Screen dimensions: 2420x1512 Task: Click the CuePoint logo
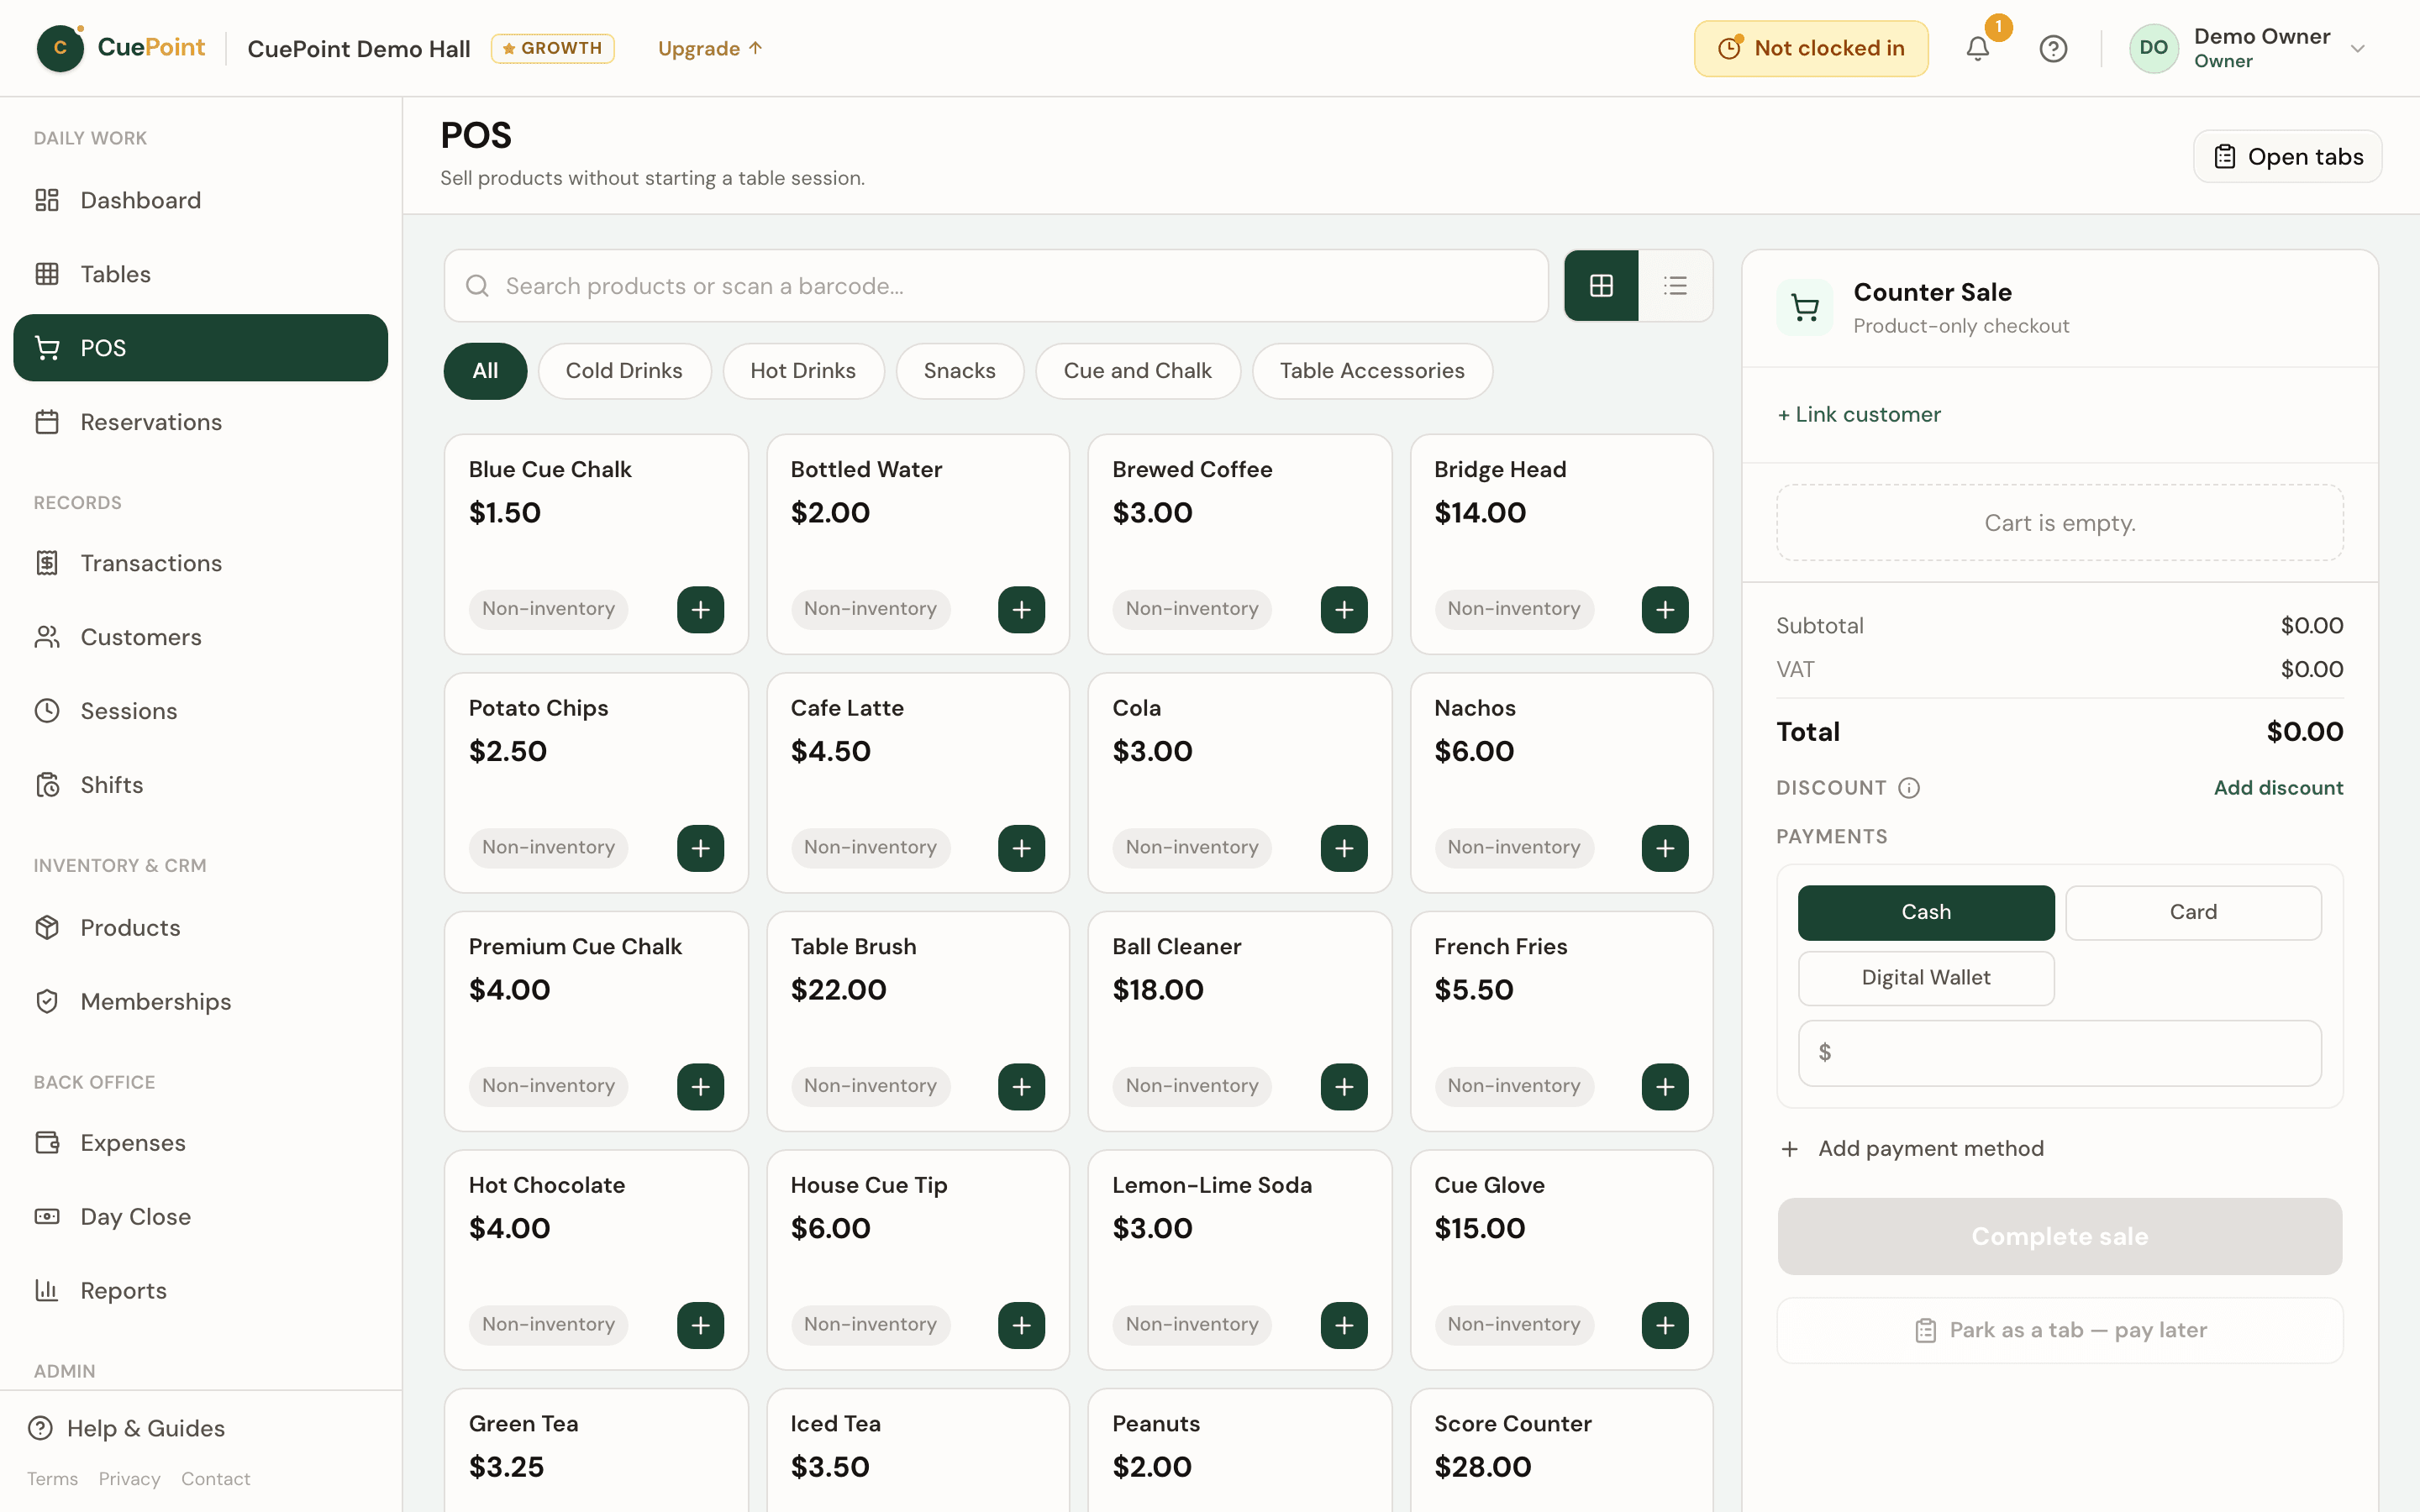click(121, 48)
